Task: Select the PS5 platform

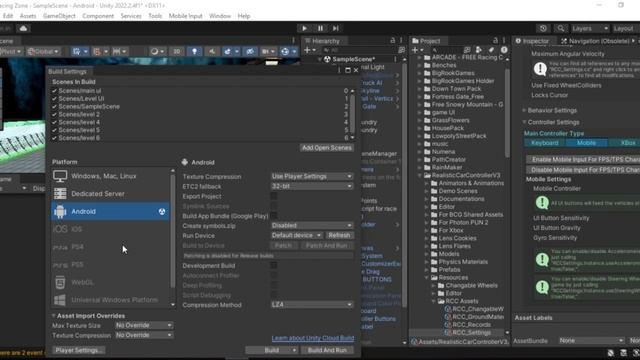Action: click(x=110, y=264)
